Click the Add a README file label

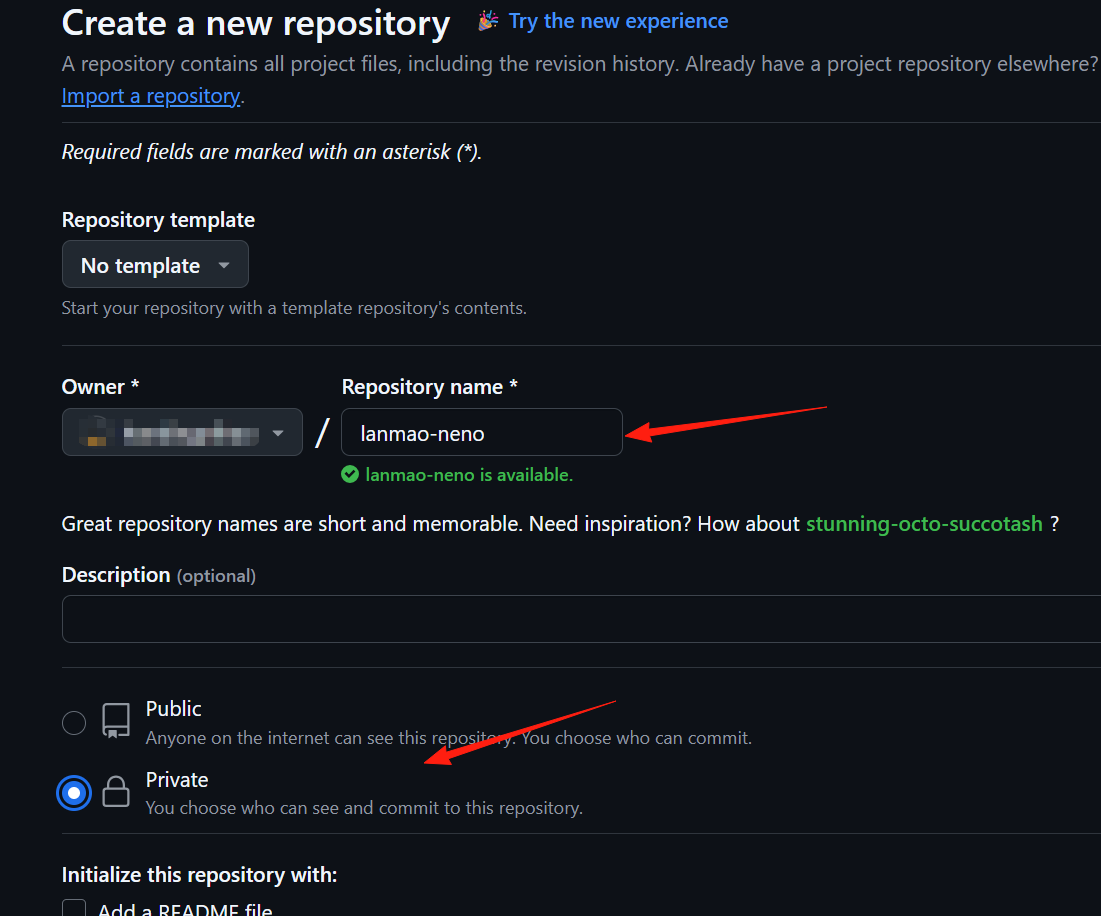pyautogui.click(x=185, y=908)
